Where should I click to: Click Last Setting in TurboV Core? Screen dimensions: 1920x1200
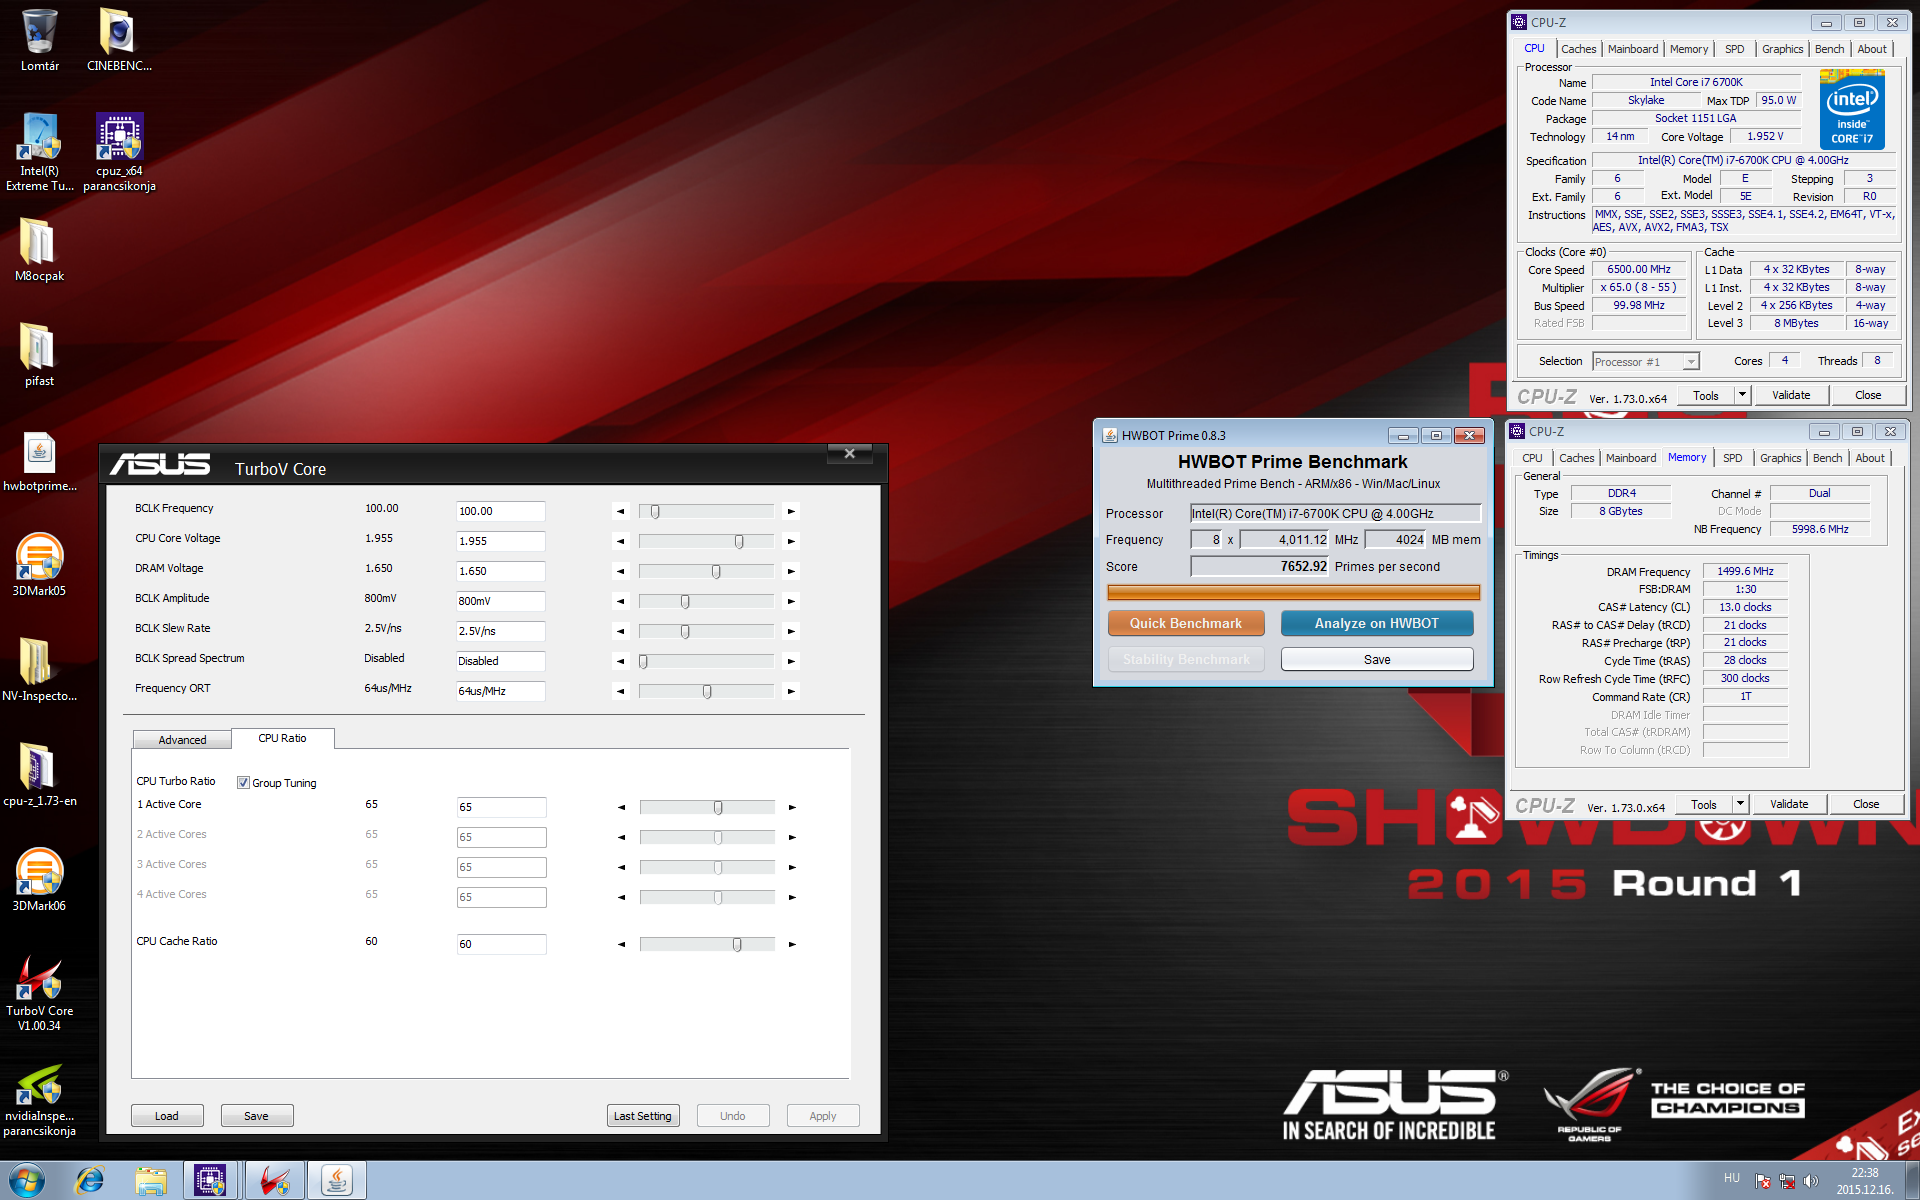(643, 1116)
